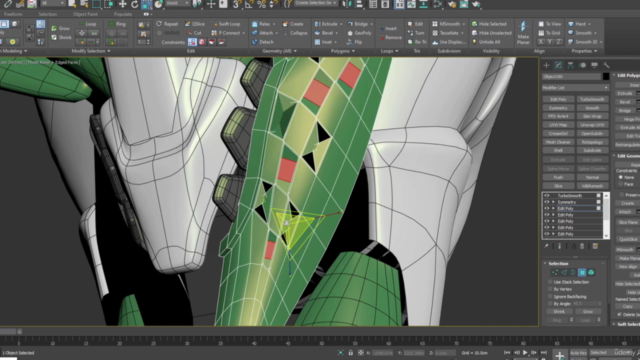Viewport: 640px width, 360px height.
Task: Click Unhide All in Visibility panel
Action: [x=486, y=42]
